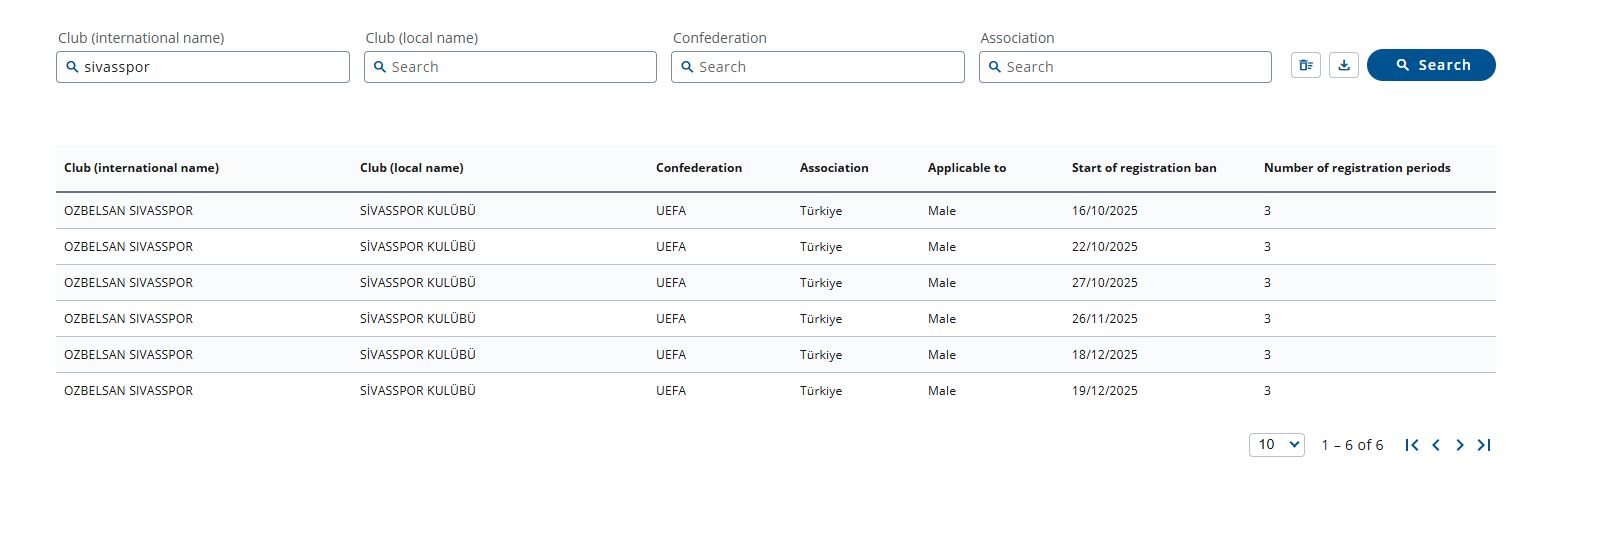Click the magnifier icon in Association field
The height and width of the screenshot is (553, 1614).
(x=994, y=67)
